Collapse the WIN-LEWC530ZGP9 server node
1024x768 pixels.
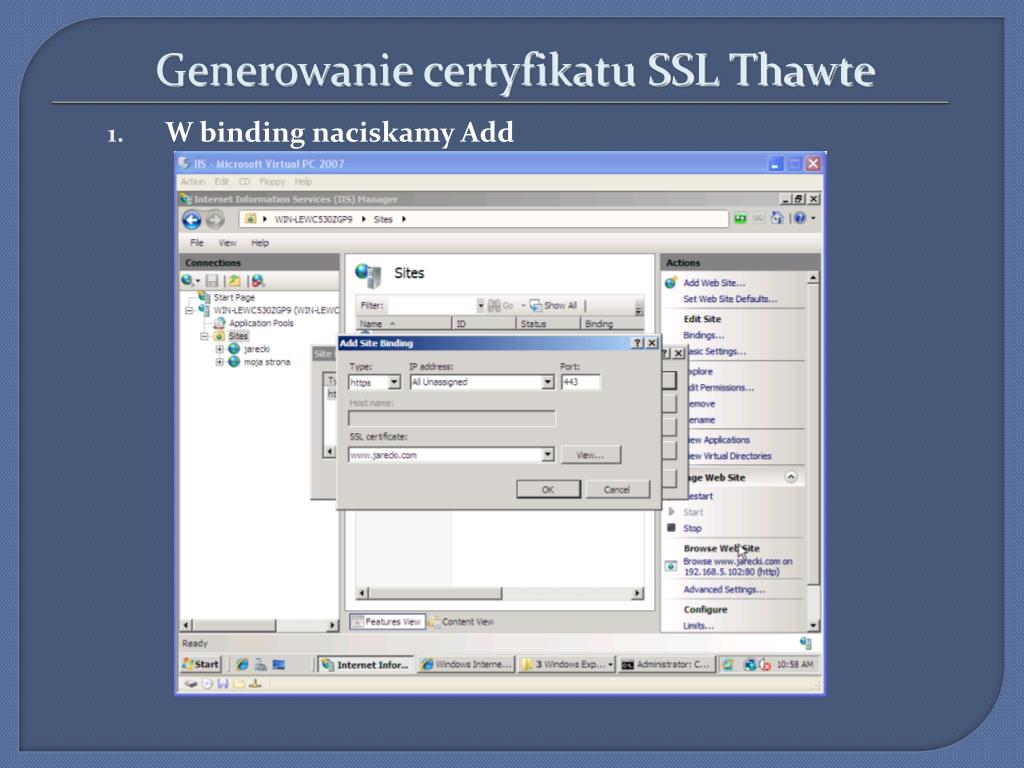(189, 310)
